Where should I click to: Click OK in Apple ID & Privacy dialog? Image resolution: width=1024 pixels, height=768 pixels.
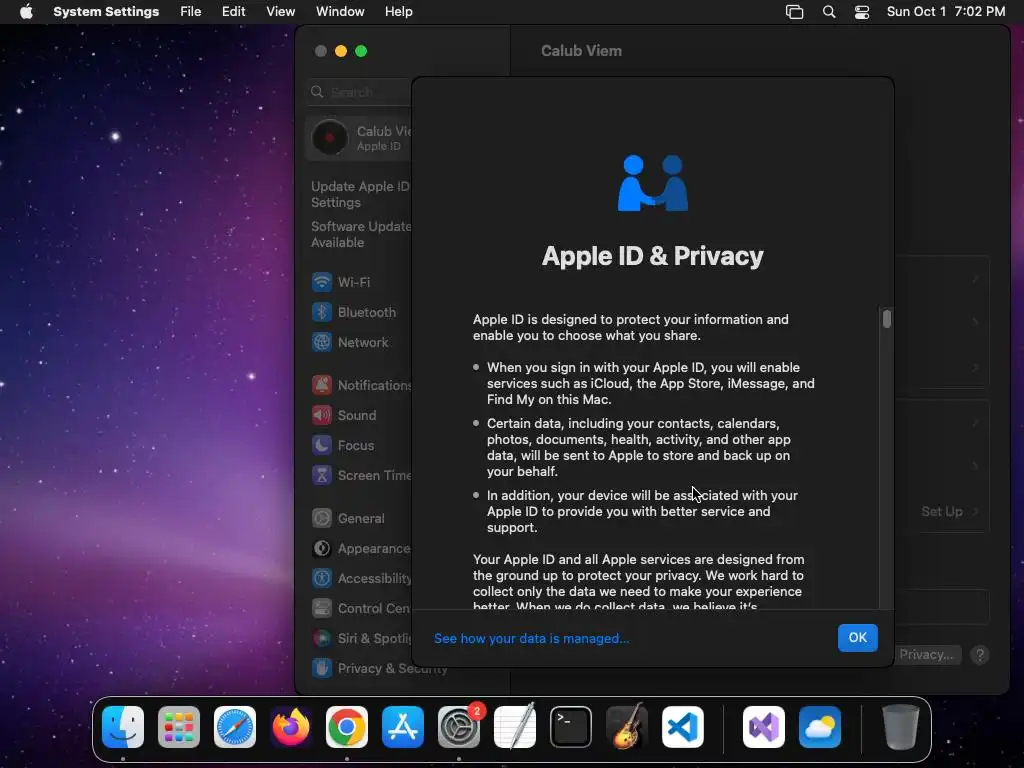[x=857, y=637]
